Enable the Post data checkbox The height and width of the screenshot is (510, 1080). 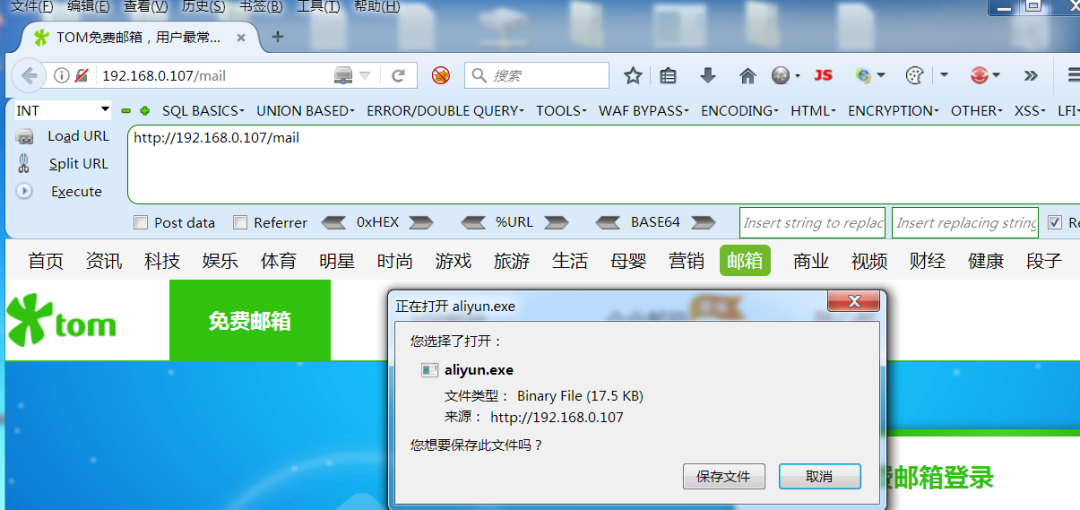(141, 223)
